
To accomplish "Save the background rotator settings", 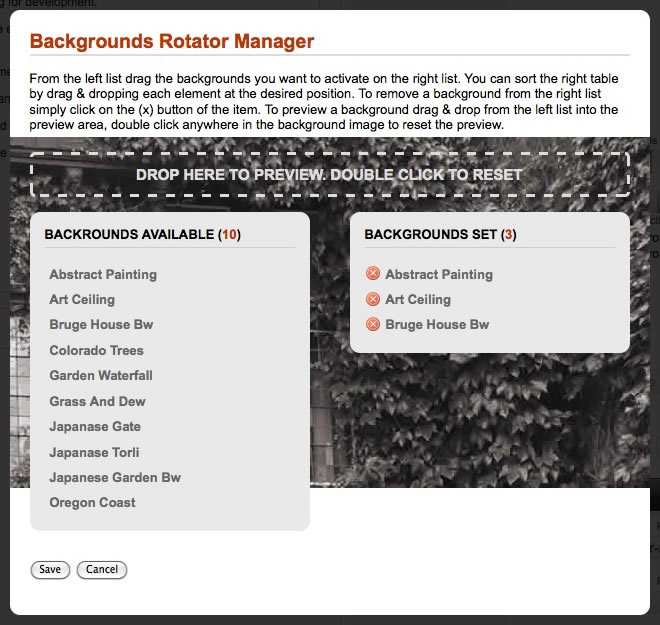I will click(x=50, y=570).
